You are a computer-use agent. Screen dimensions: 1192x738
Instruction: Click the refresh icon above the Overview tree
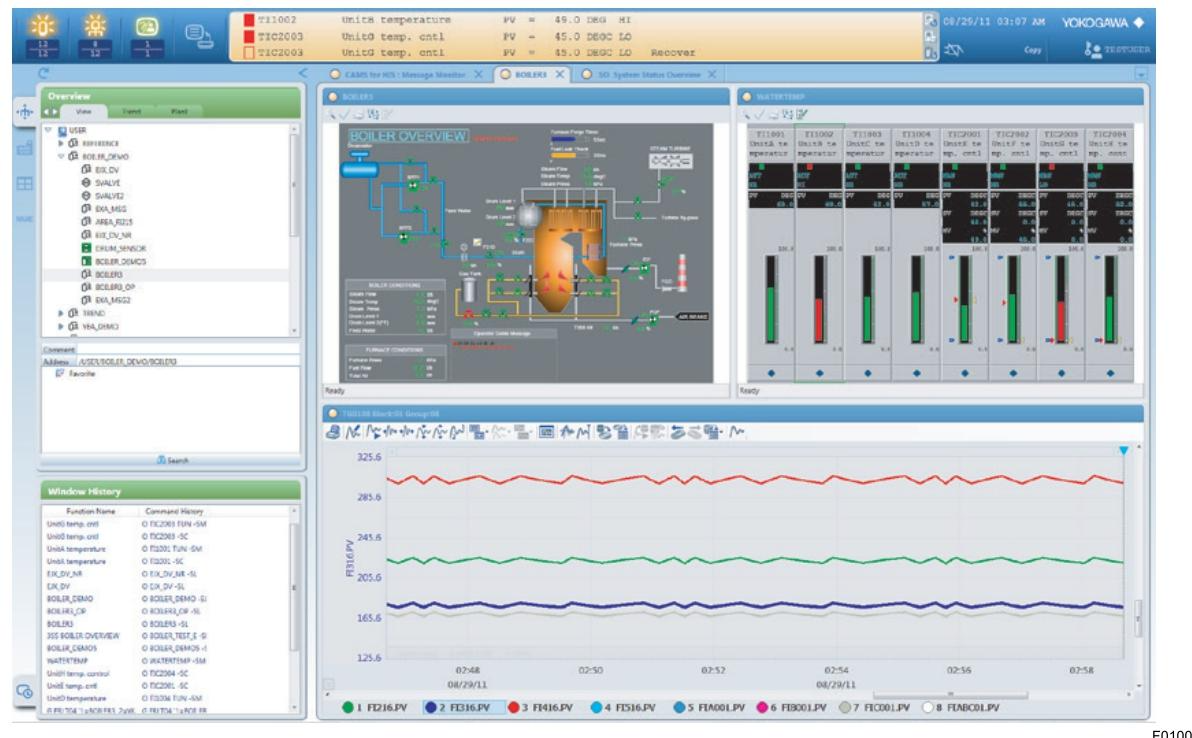coord(44,71)
